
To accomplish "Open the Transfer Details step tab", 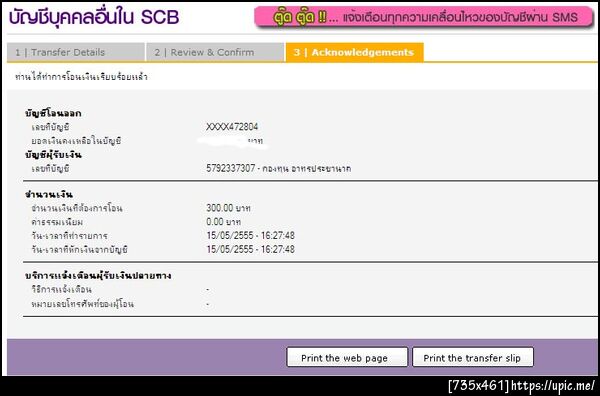I will 76,52.
